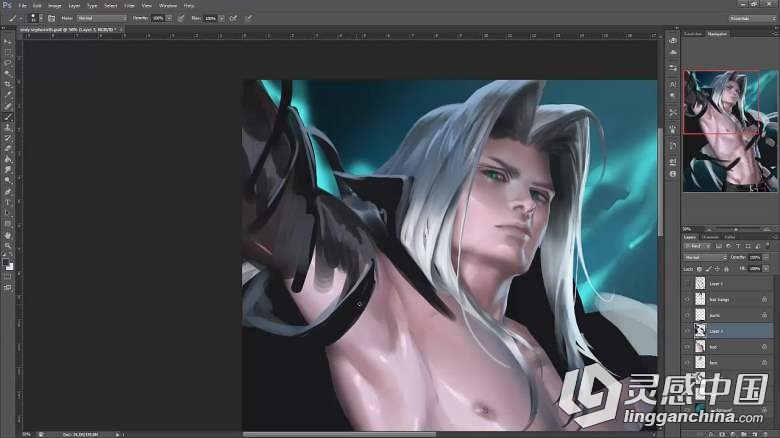Select the Rectangular Marquee tool
The width and height of the screenshot is (780, 438).
point(7,52)
